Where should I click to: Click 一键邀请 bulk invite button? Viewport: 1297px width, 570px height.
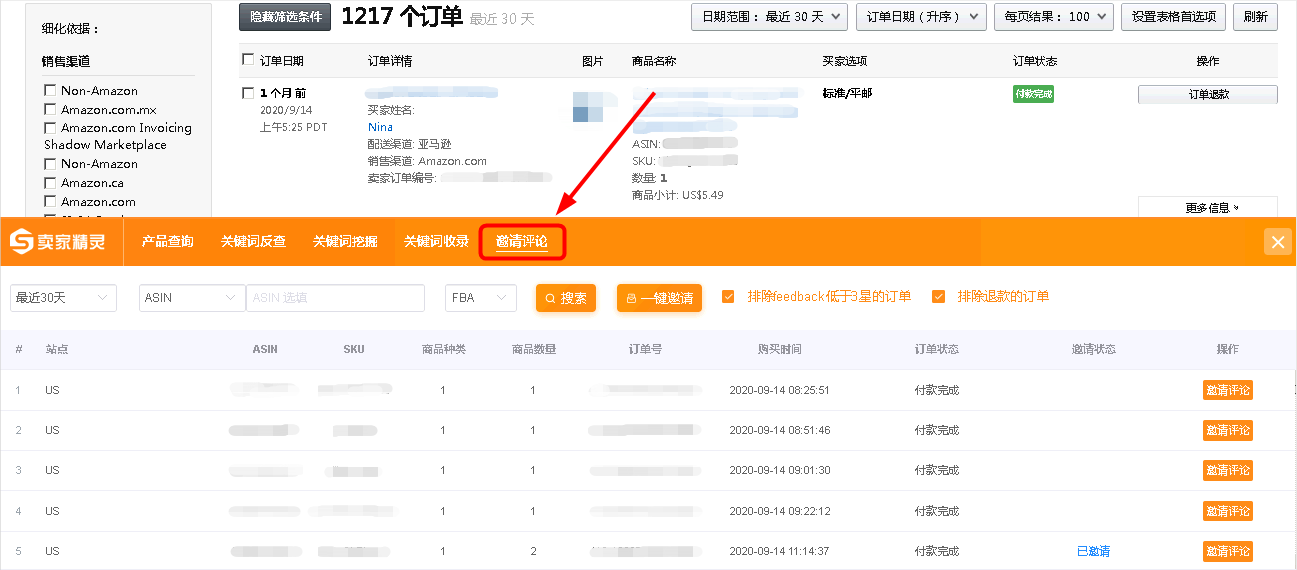pyautogui.click(x=659, y=298)
